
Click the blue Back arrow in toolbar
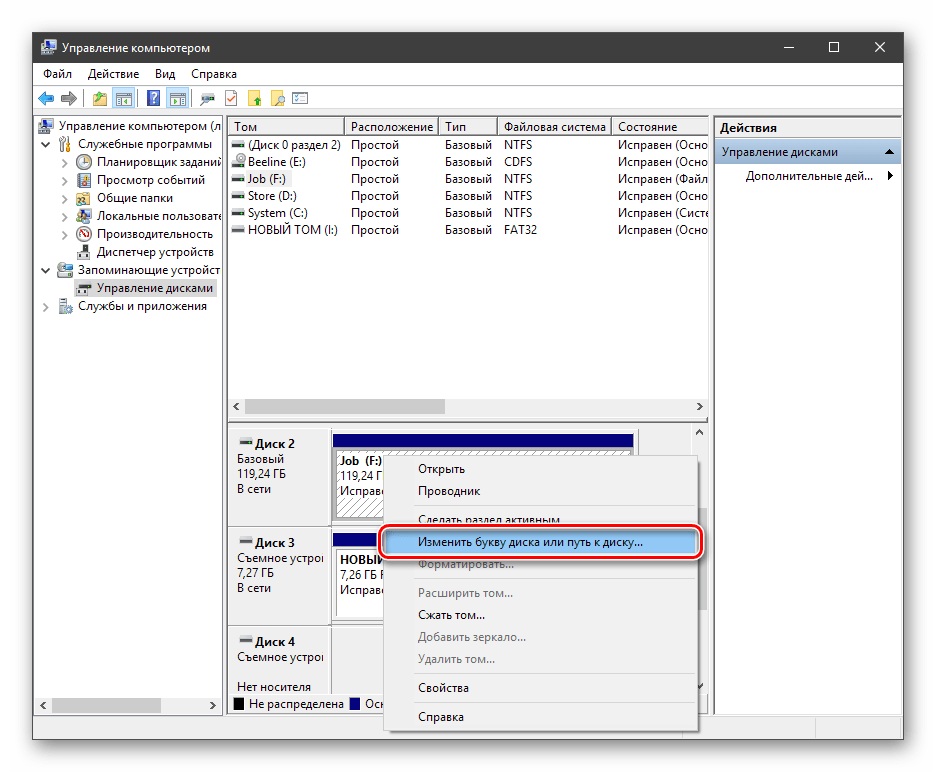[x=46, y=99]
